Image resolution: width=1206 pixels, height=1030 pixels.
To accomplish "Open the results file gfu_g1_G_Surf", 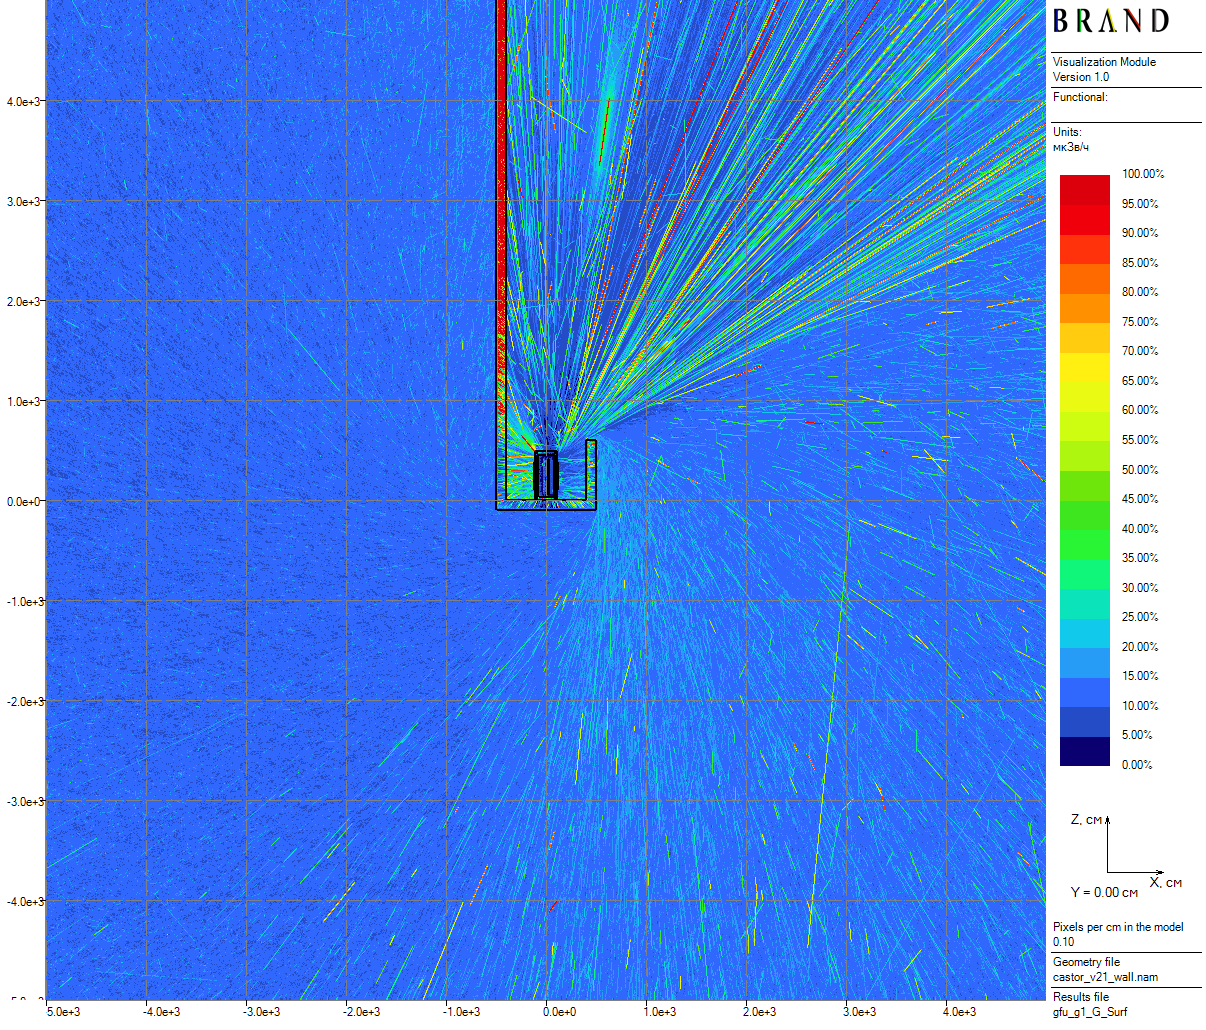I will tap(1089, 1012).
